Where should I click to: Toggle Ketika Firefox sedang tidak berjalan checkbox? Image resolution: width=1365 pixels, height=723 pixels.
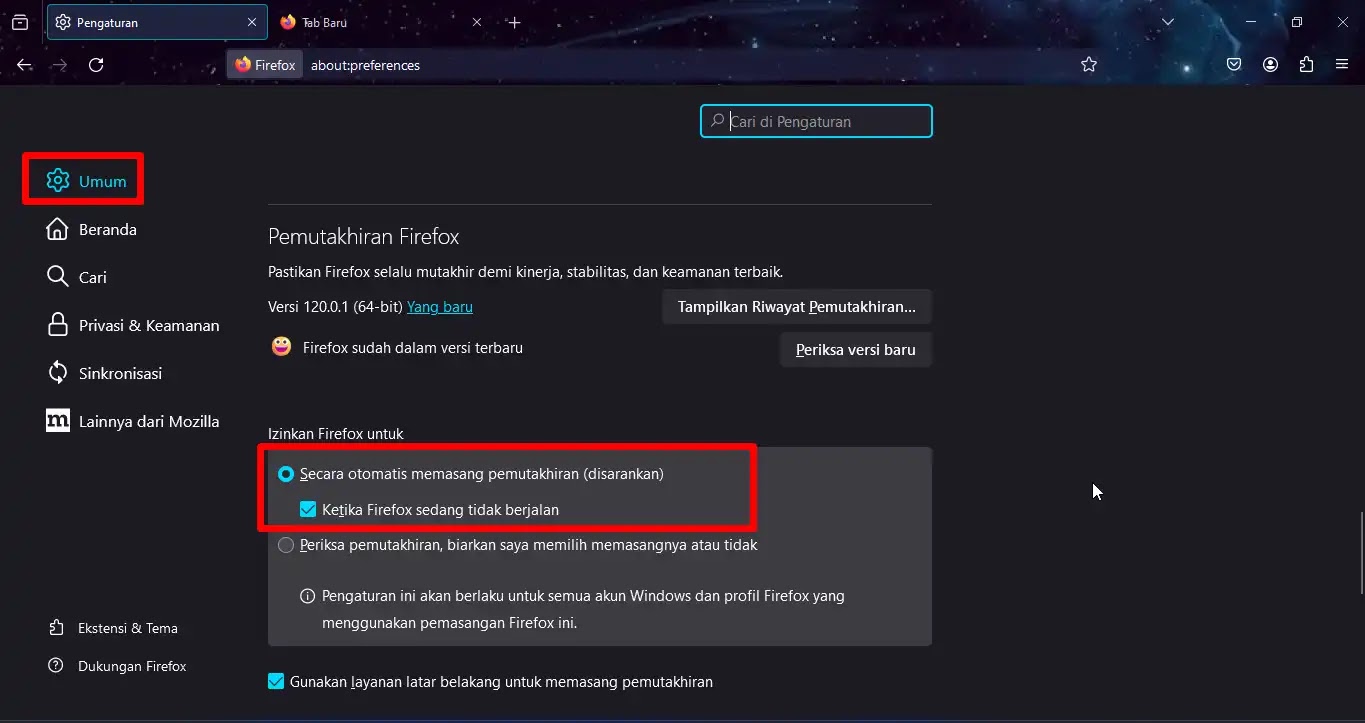tap(308, 510)
